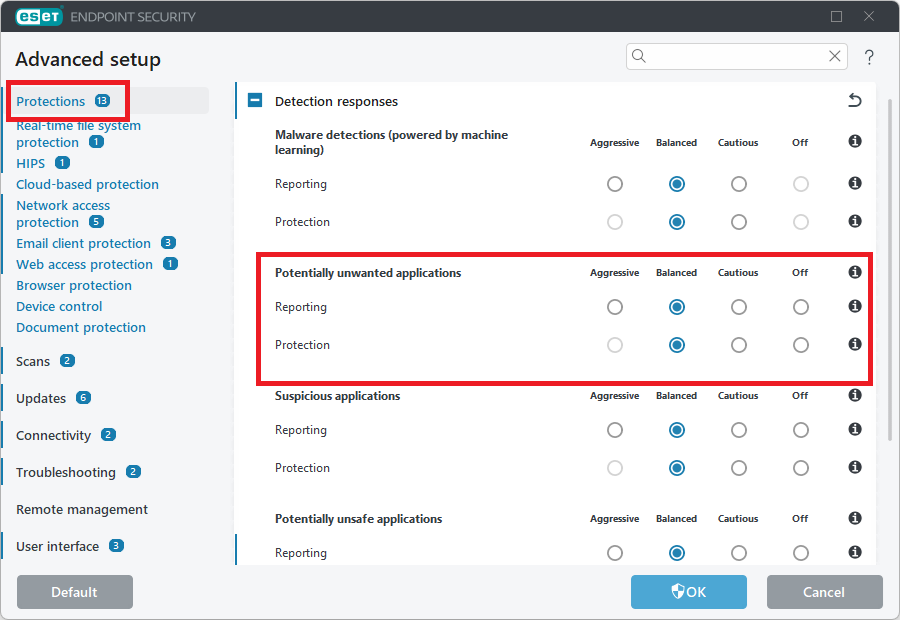Click the settings pane vertical scrollbar
The width and height of the screenshot is (900, 620).
[x=890, y=270]
